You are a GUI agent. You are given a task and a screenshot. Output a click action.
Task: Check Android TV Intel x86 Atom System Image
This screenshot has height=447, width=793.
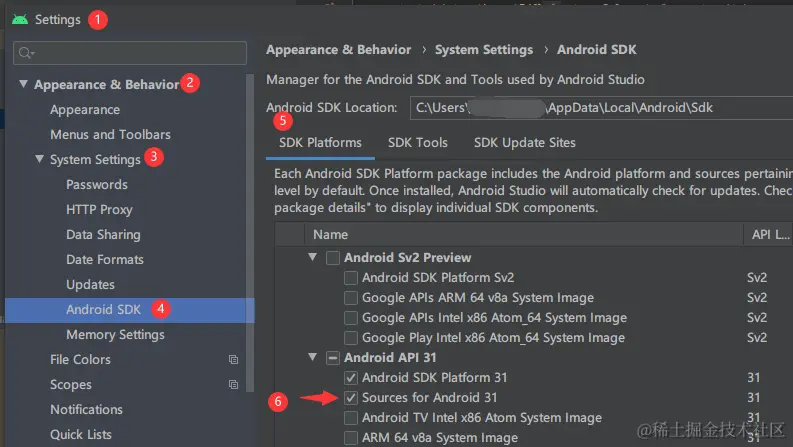(350, 418)
